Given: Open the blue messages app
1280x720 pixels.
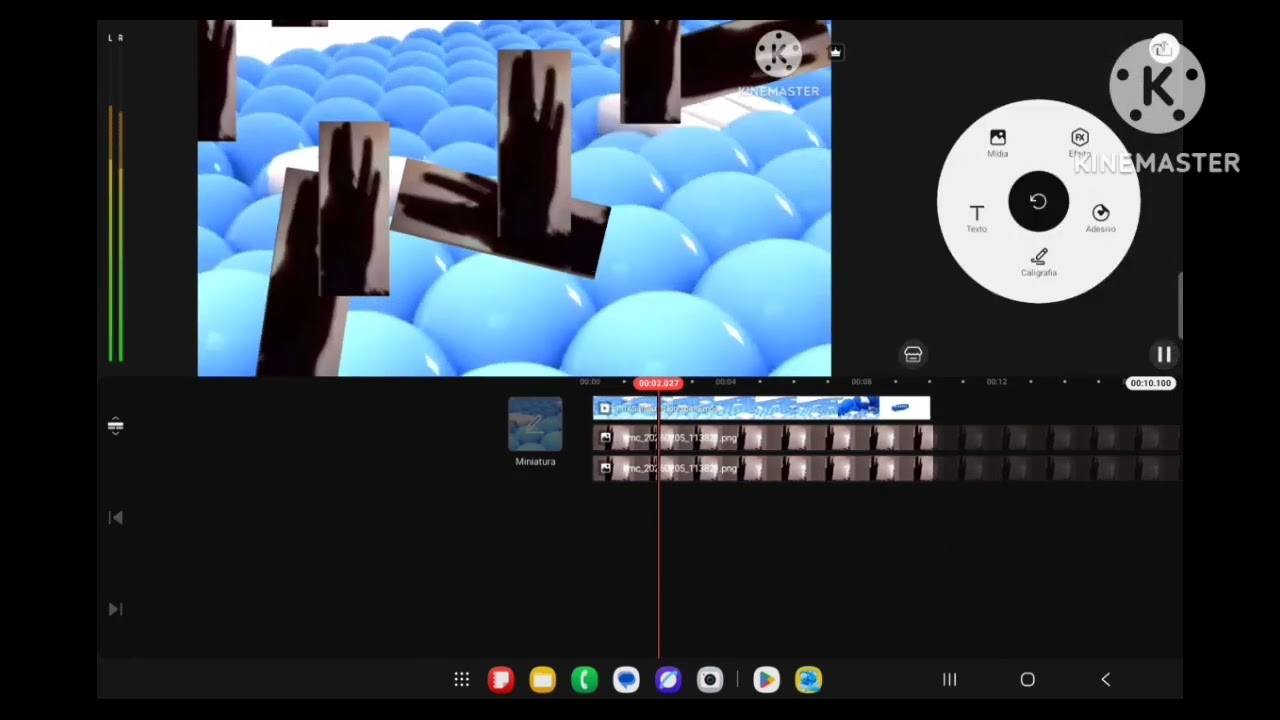Looking at the screenshot, I should pyautogui.click(x=626, y=680).
